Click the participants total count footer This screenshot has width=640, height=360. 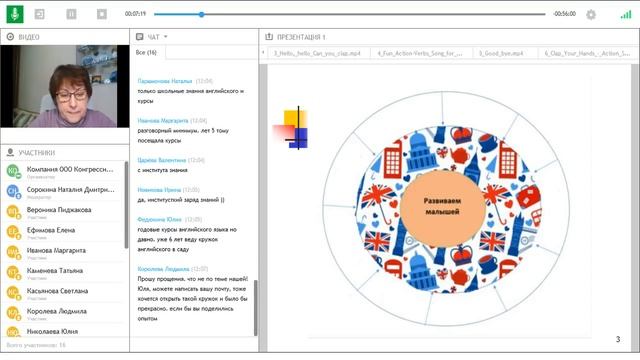[36, 345]
